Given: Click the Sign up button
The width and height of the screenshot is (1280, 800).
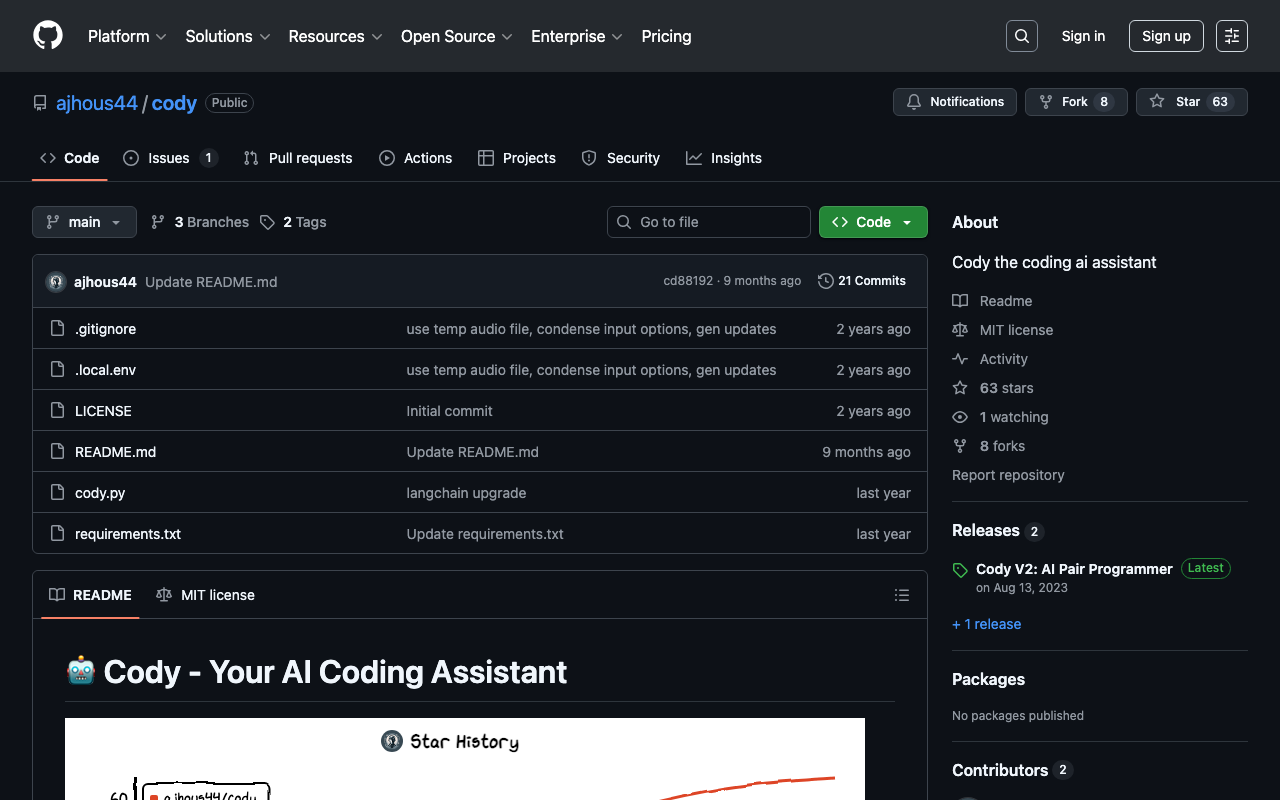Looking at the screenshot, I should [x=1165, y=36].
